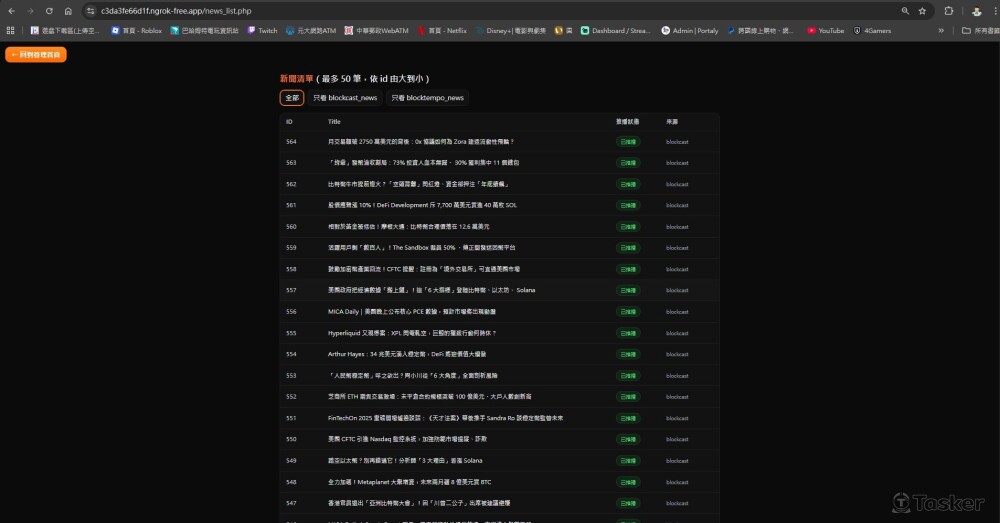Filter to 只看 blocktempo_news
1000x523 pixels.
tap(427, 98)
